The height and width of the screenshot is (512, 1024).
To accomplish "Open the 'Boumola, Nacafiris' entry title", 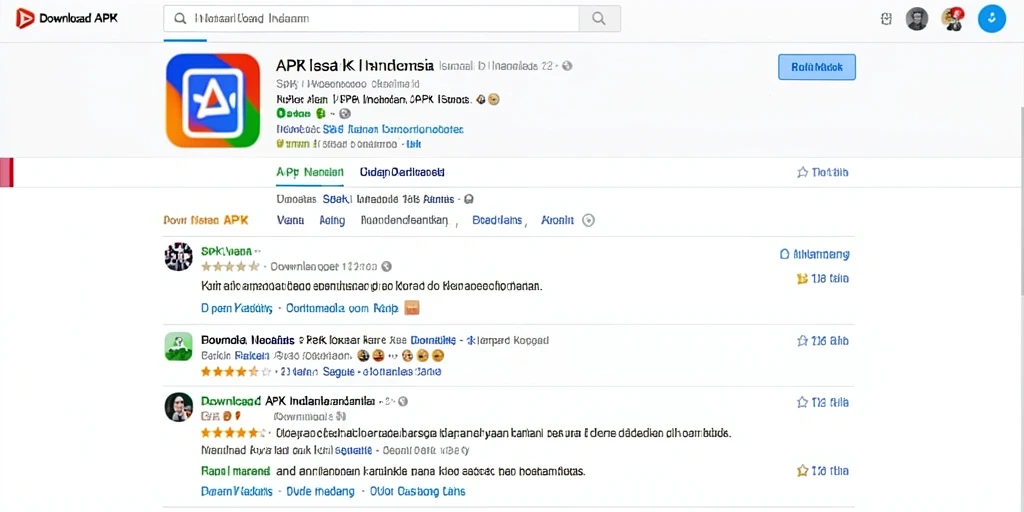I will click(248, 340).
